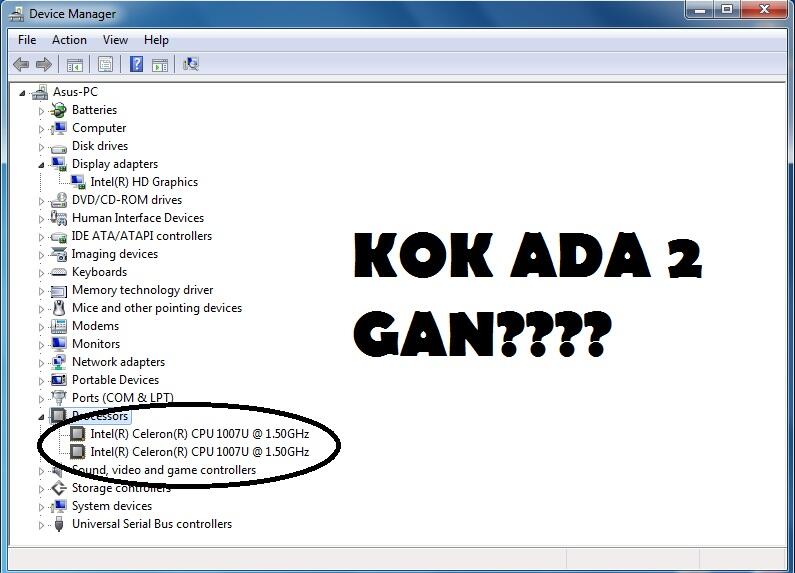Screen dimensions: 795x573
Task: Open the Help menu
Action: point(156,40)
